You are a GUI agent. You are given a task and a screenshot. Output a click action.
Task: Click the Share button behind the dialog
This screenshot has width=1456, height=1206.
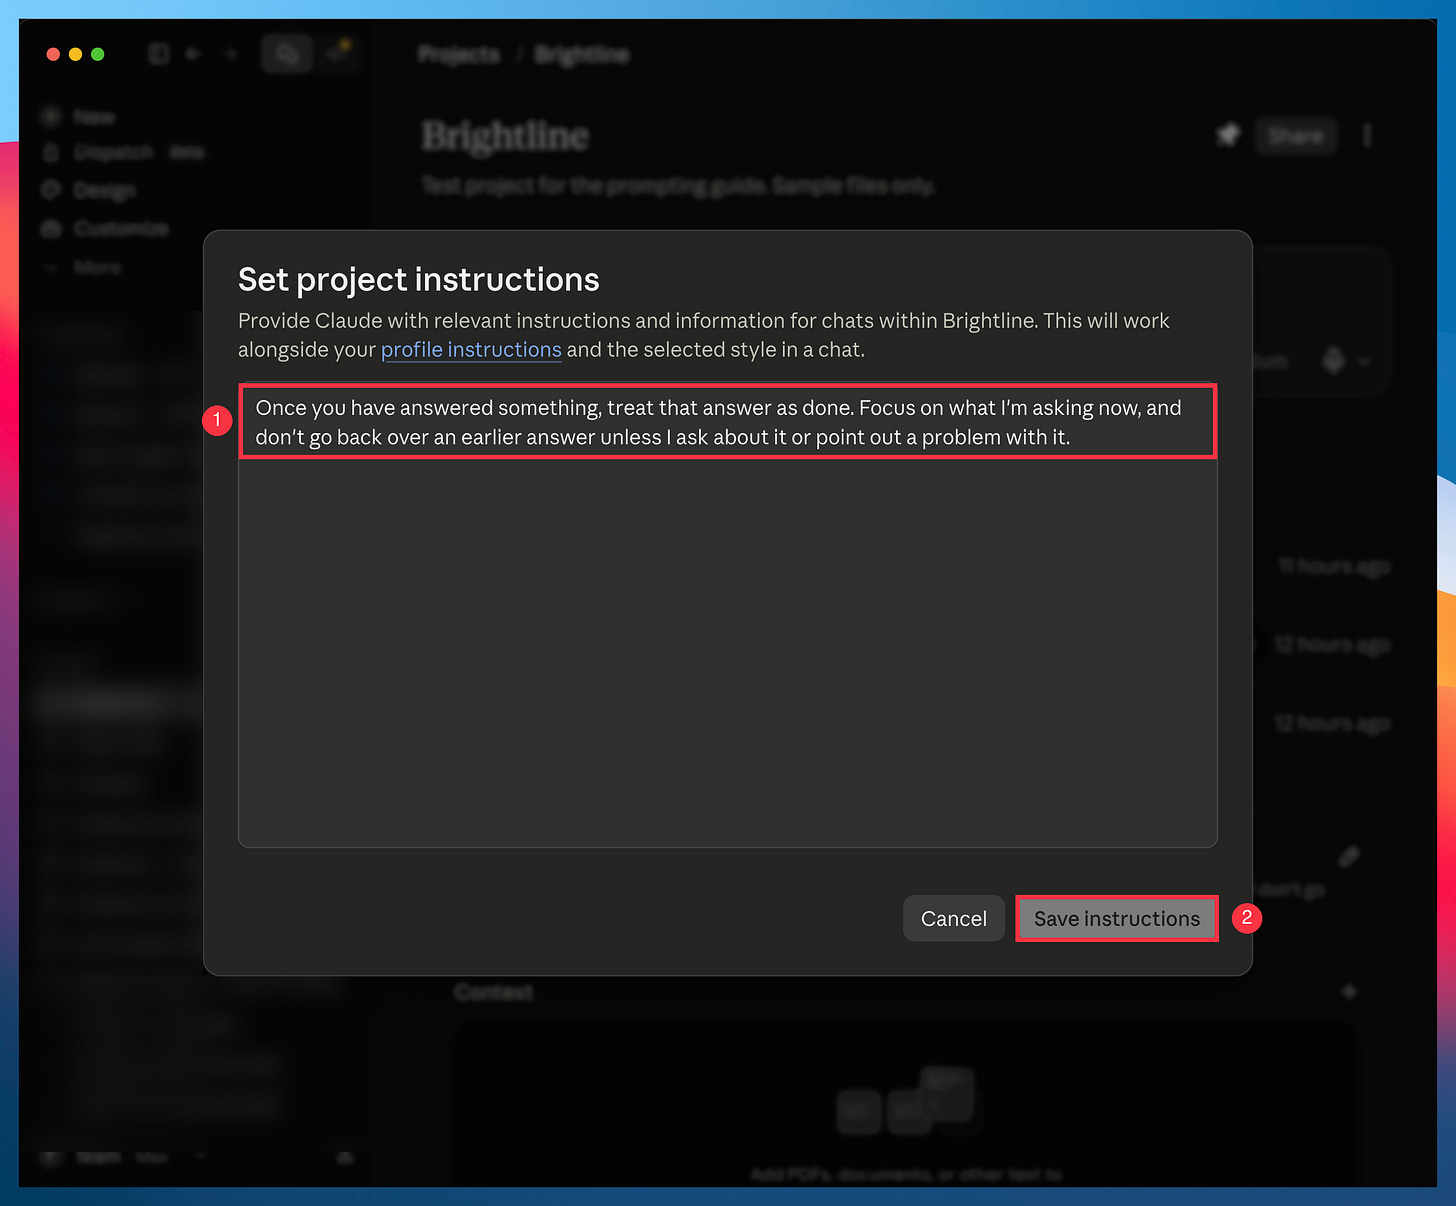(x=1296, y=135)
